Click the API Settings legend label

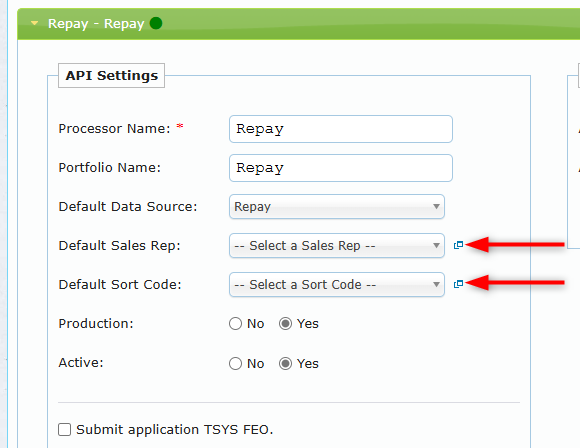coord(111,75)
